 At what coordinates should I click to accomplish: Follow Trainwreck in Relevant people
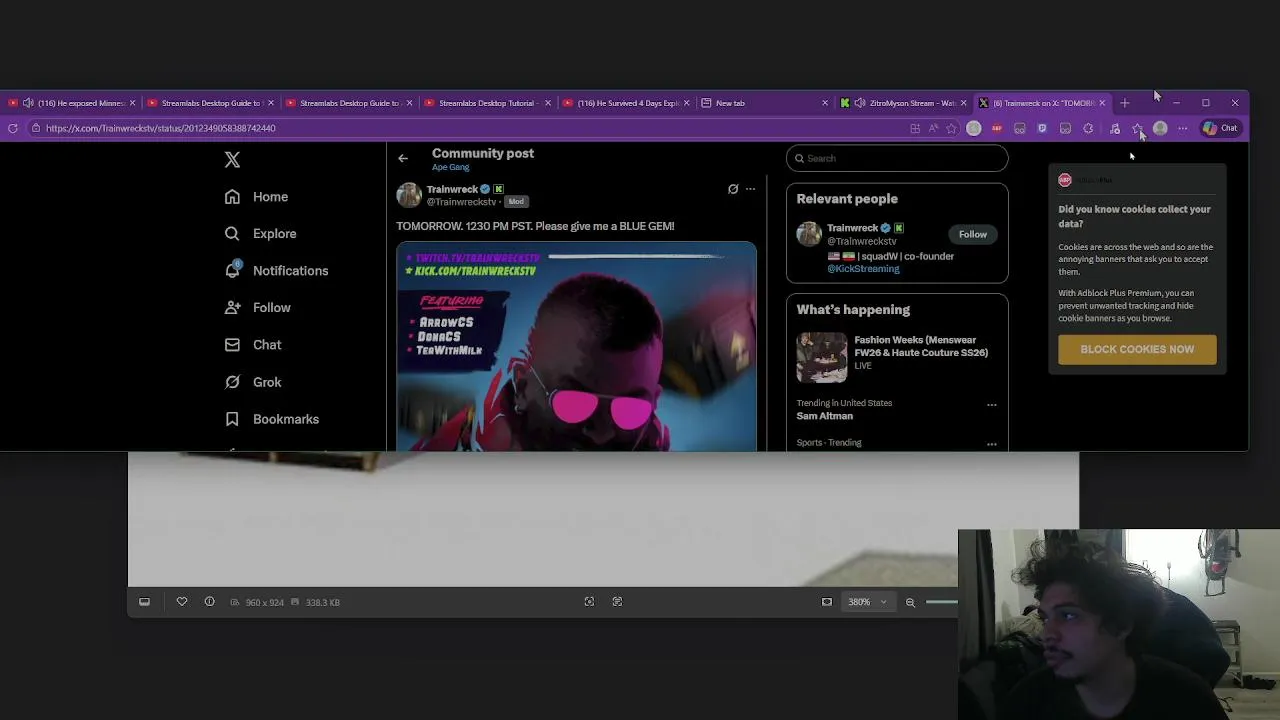pos(973,234)
